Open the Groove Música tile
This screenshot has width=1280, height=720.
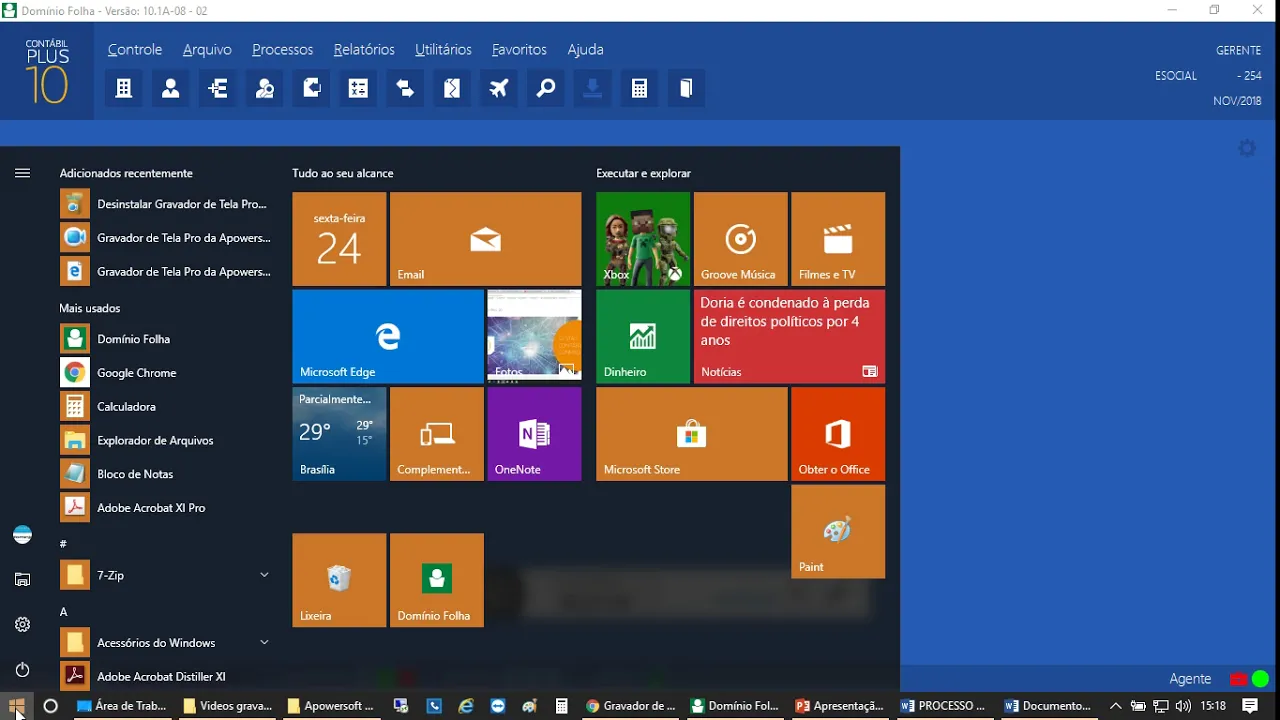pos(740,239)
